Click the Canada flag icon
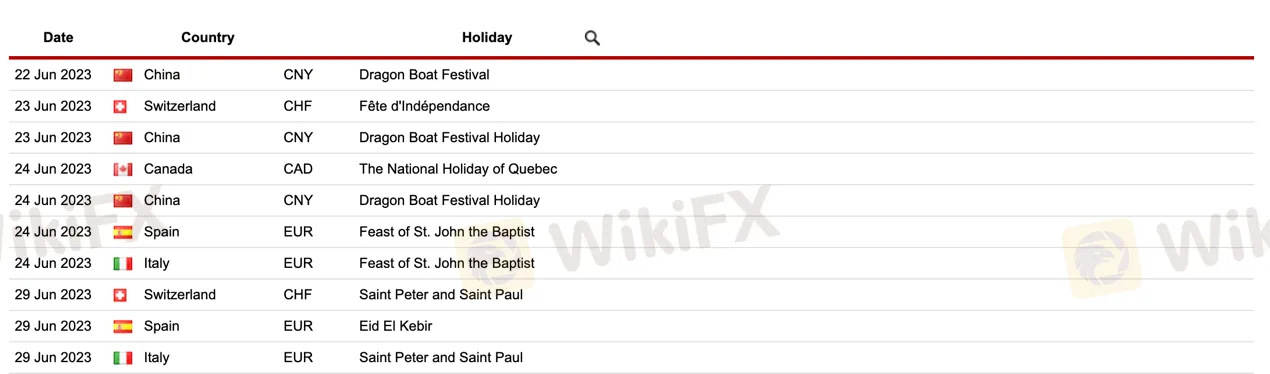Screen dimensions: 1270x374 [x=123, y=170]
